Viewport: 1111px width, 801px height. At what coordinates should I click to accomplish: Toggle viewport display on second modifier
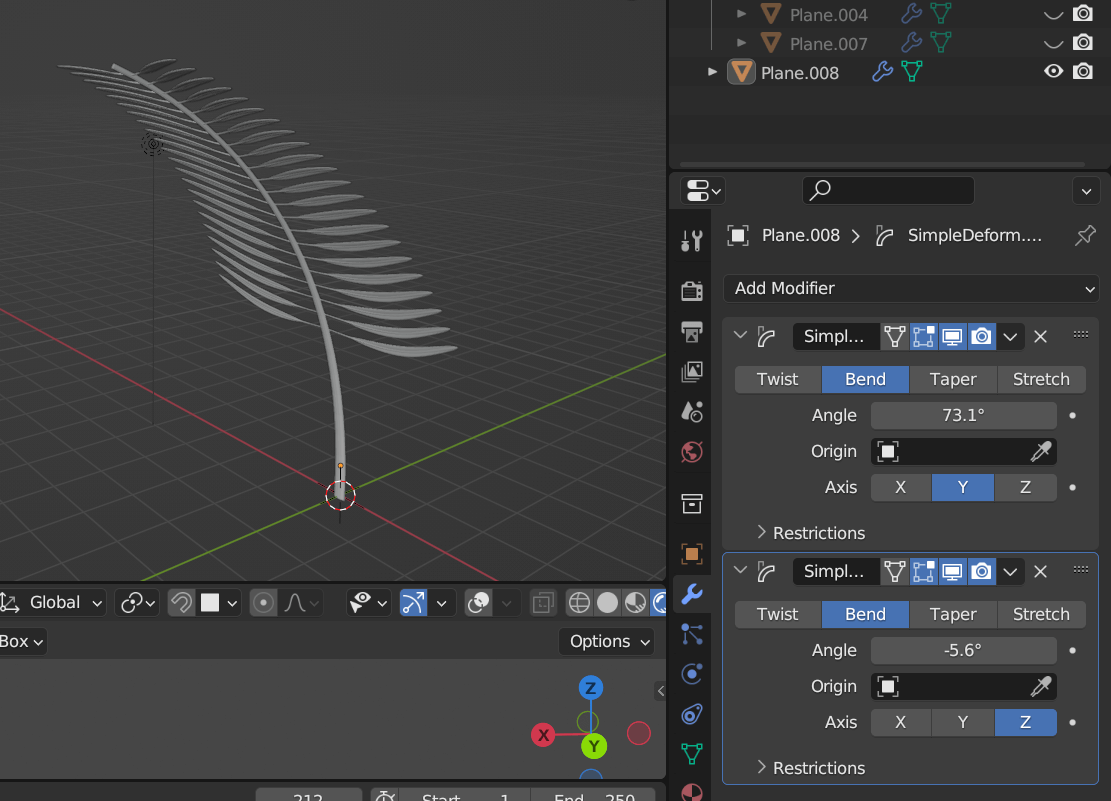(952, 571)
